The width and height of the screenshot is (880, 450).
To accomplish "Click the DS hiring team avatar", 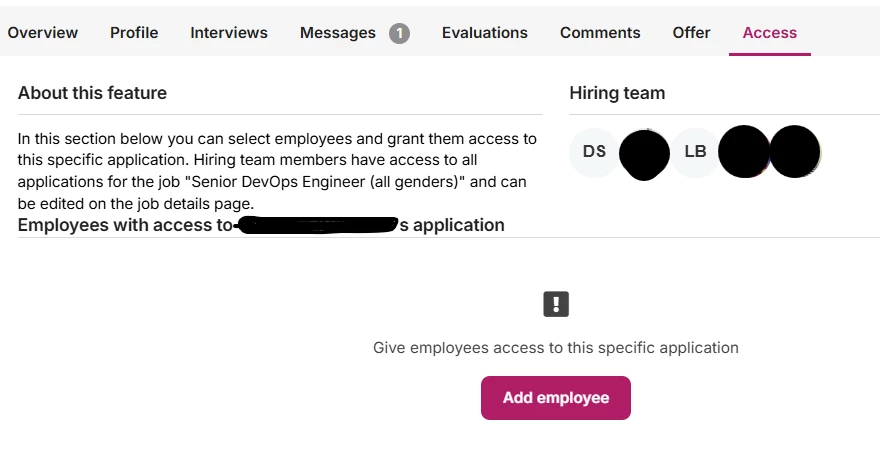I will (x=594, y=152).
